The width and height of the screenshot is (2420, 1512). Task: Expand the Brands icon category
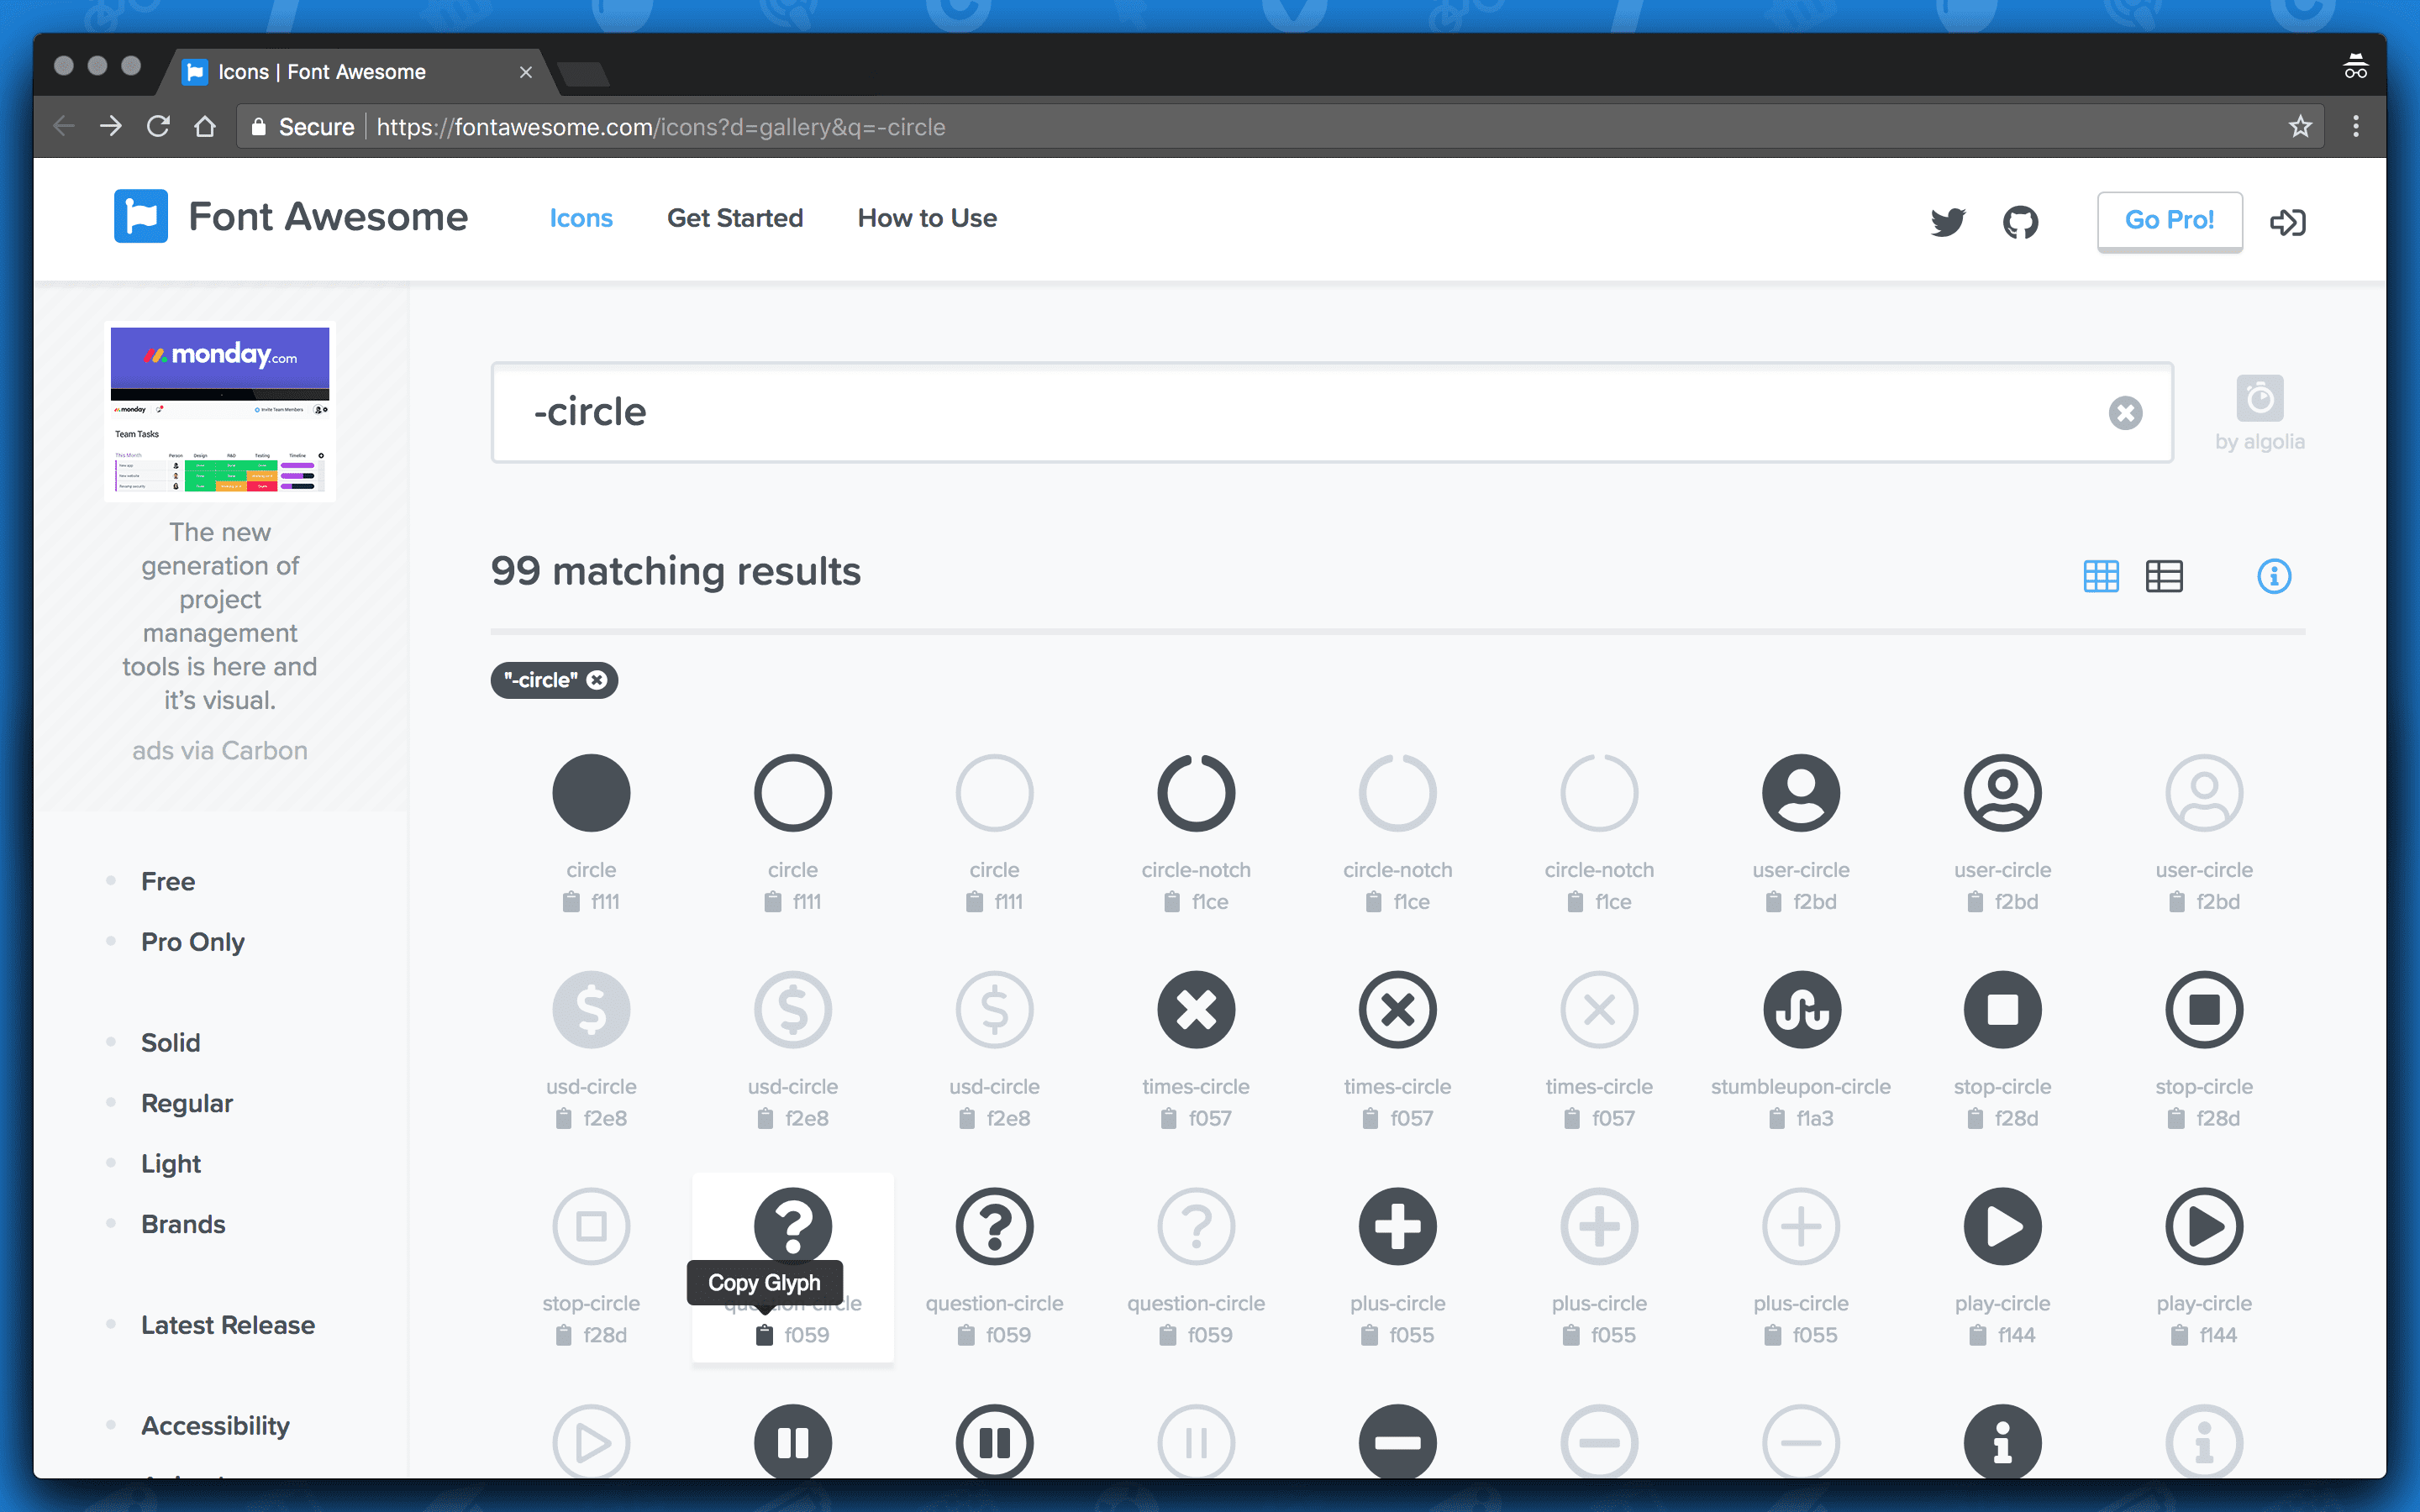pyautogui.click(x=181, y=1221)
